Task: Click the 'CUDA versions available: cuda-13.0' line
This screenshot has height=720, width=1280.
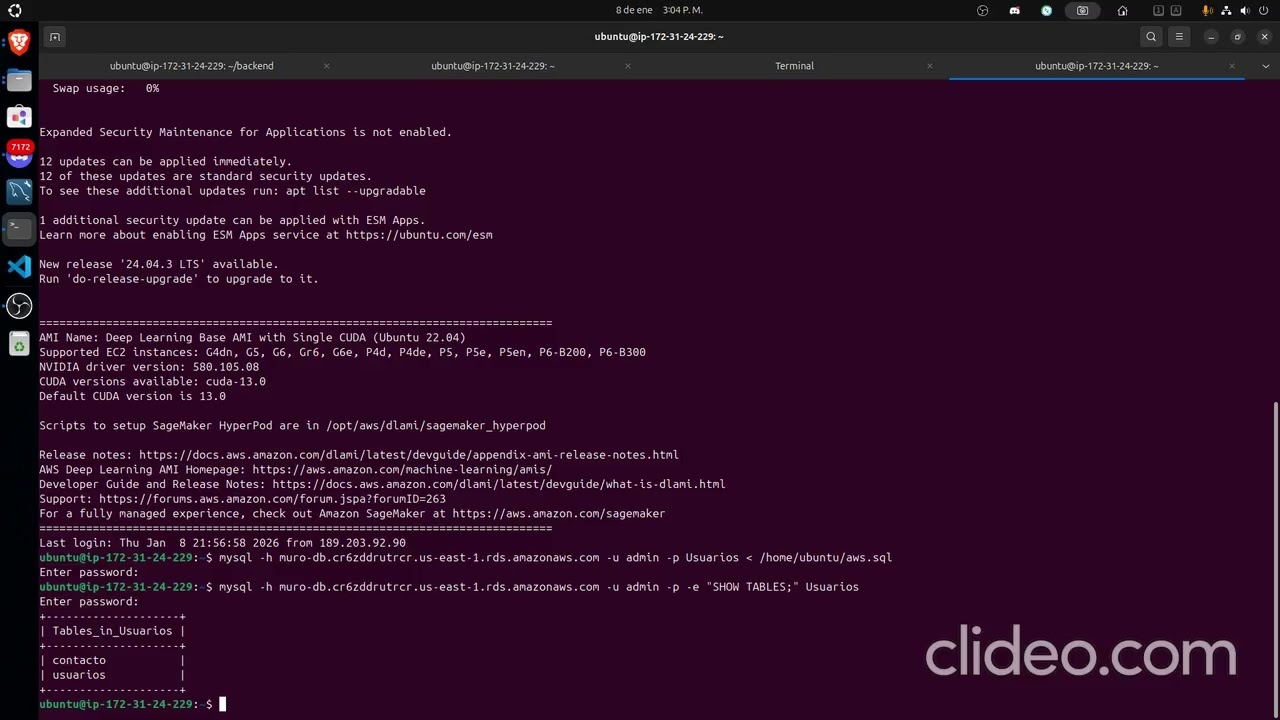Action: tap(152, 382)
